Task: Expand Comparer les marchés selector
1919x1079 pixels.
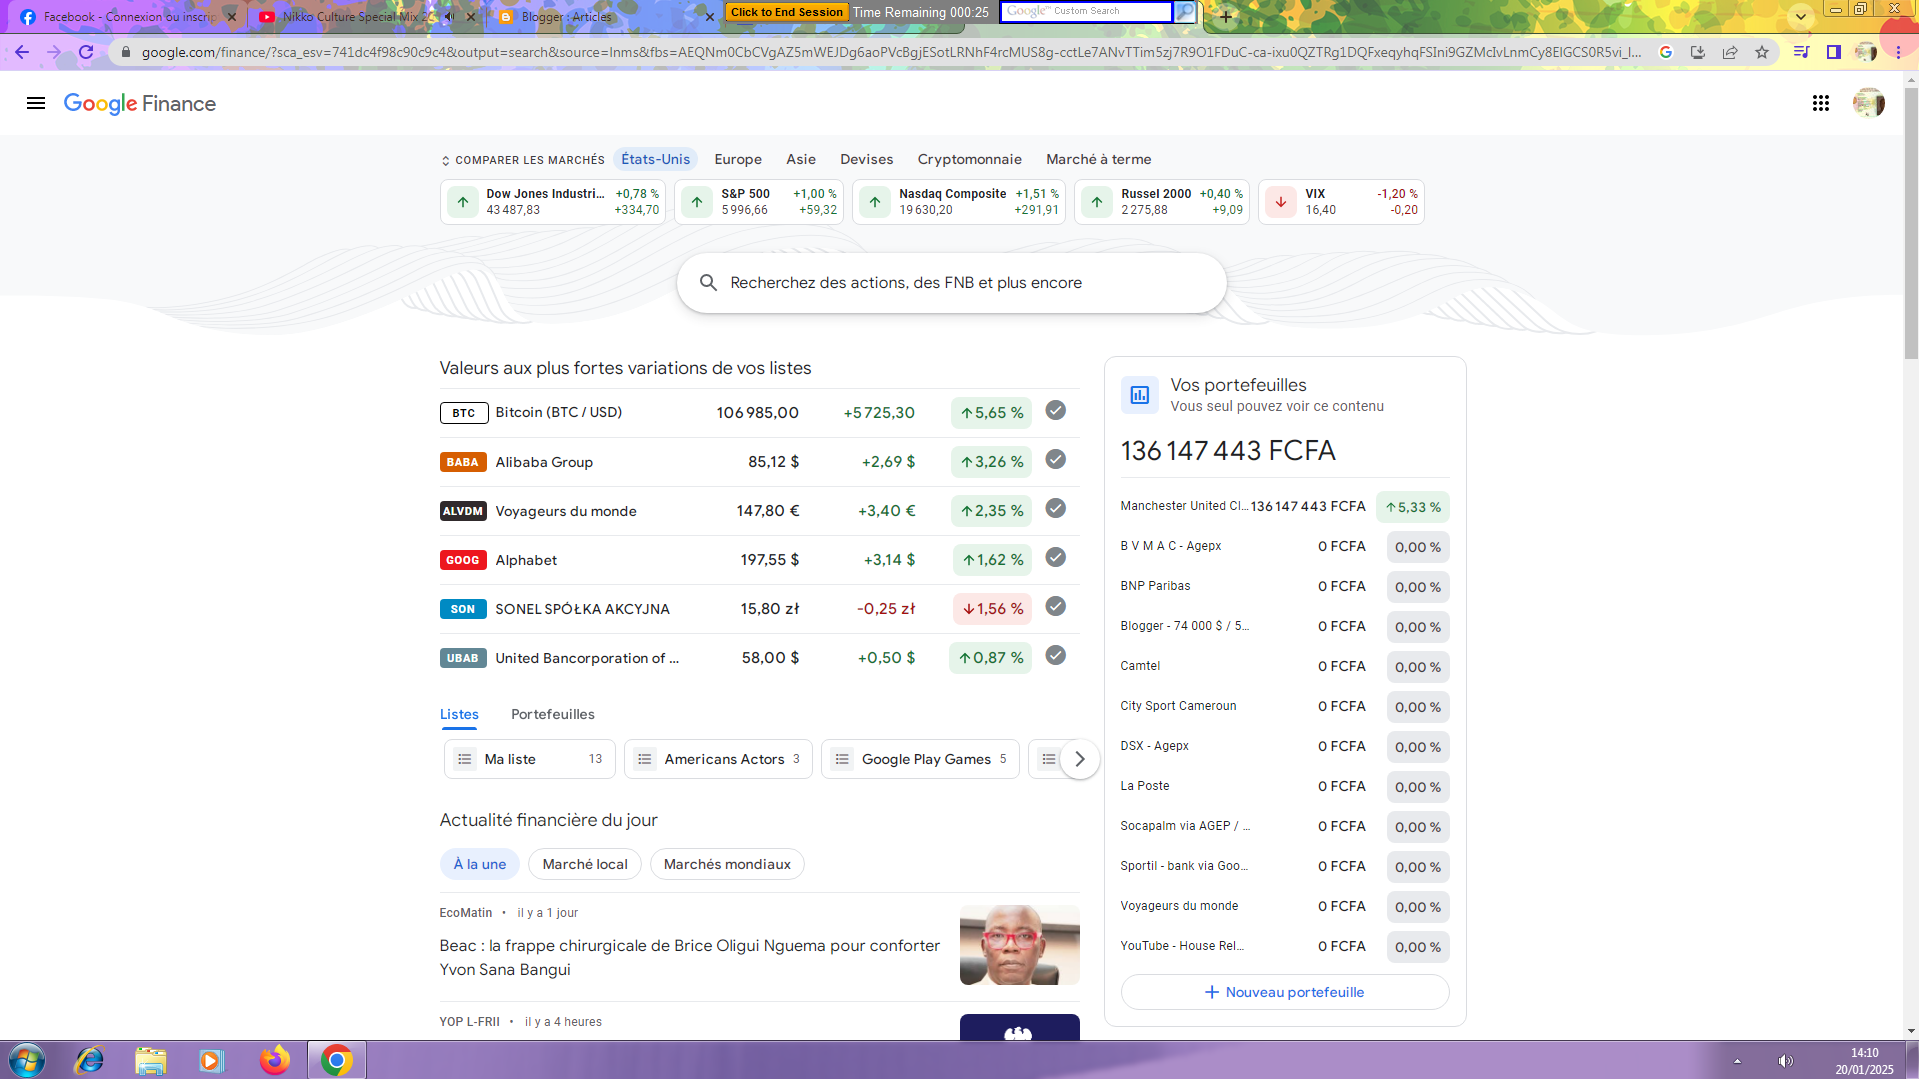Action: 523,160
